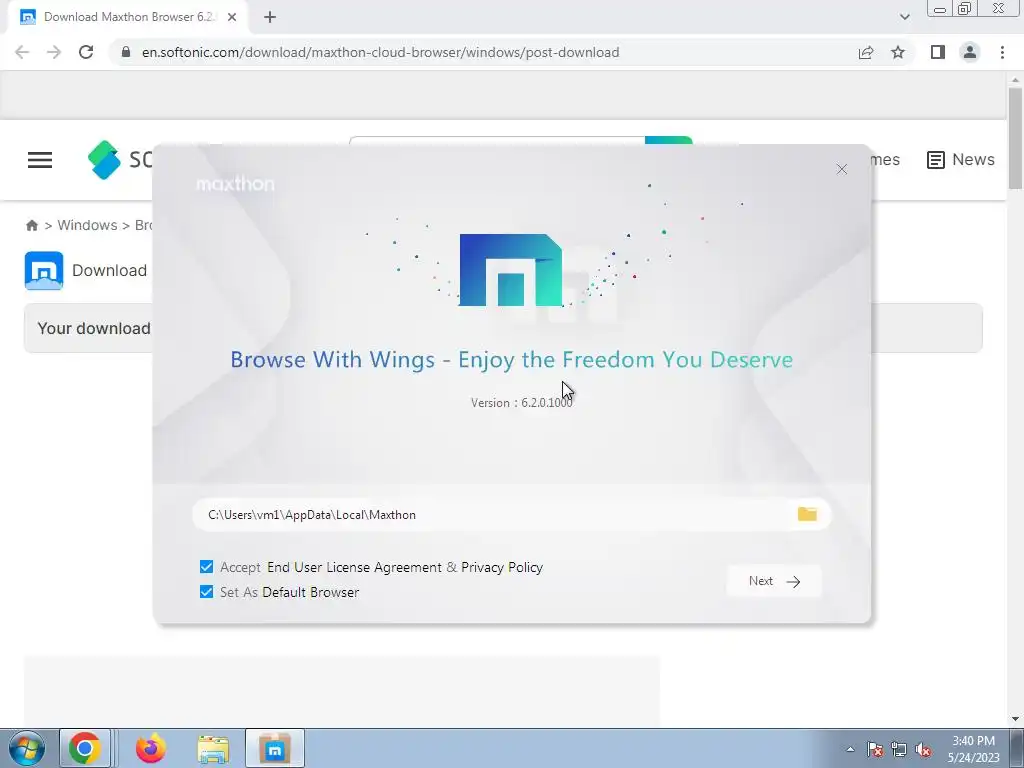Uncheck Set As Default Browser checkbox

point(206,592)
